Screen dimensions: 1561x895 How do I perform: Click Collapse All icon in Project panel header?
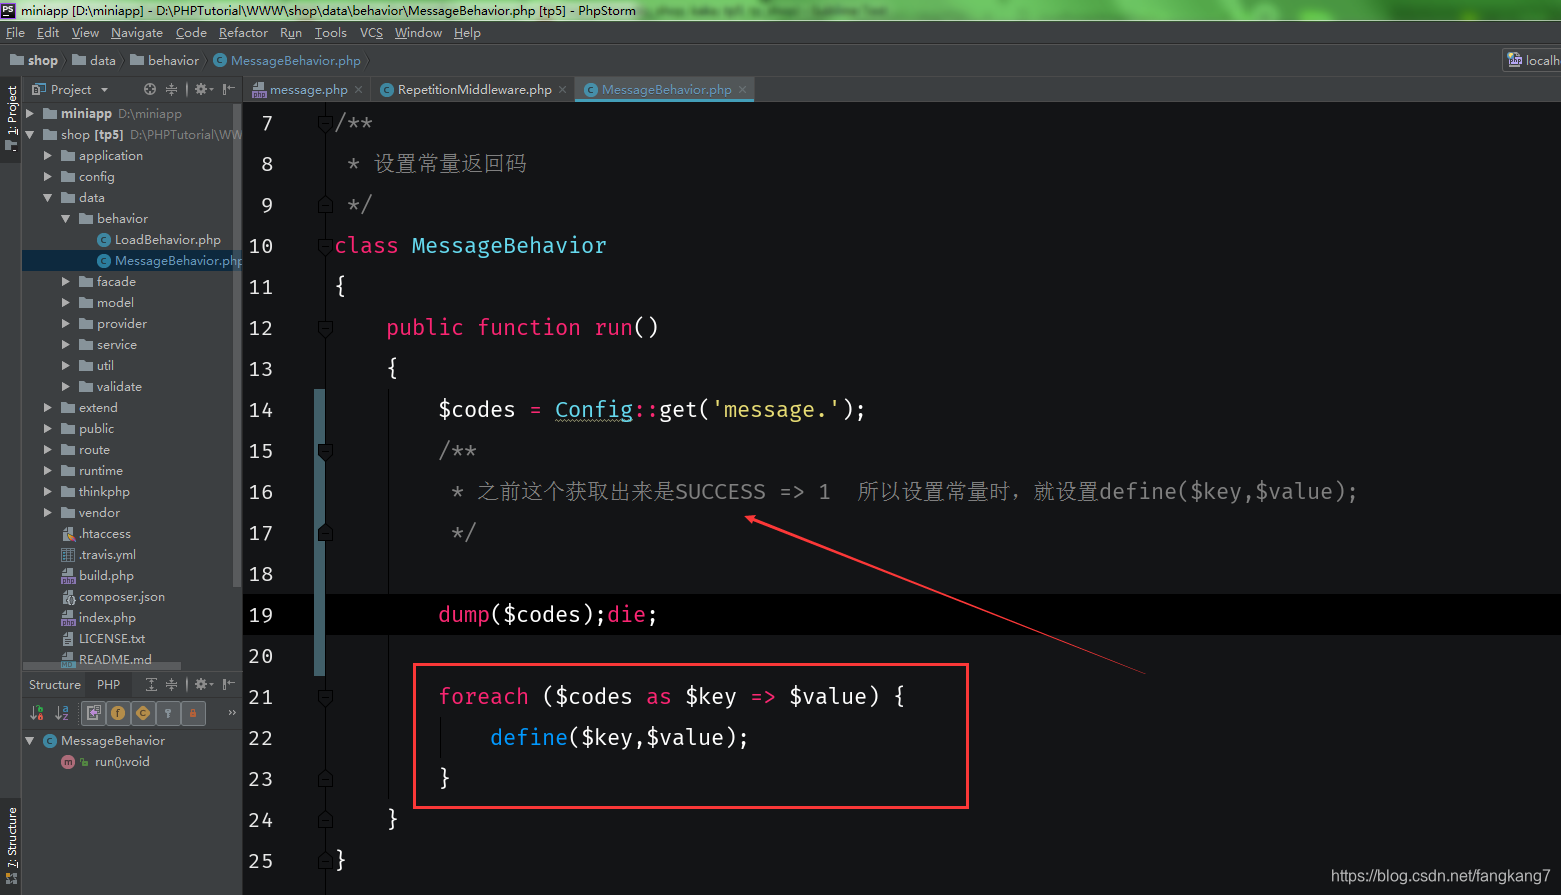coord(172,89)
